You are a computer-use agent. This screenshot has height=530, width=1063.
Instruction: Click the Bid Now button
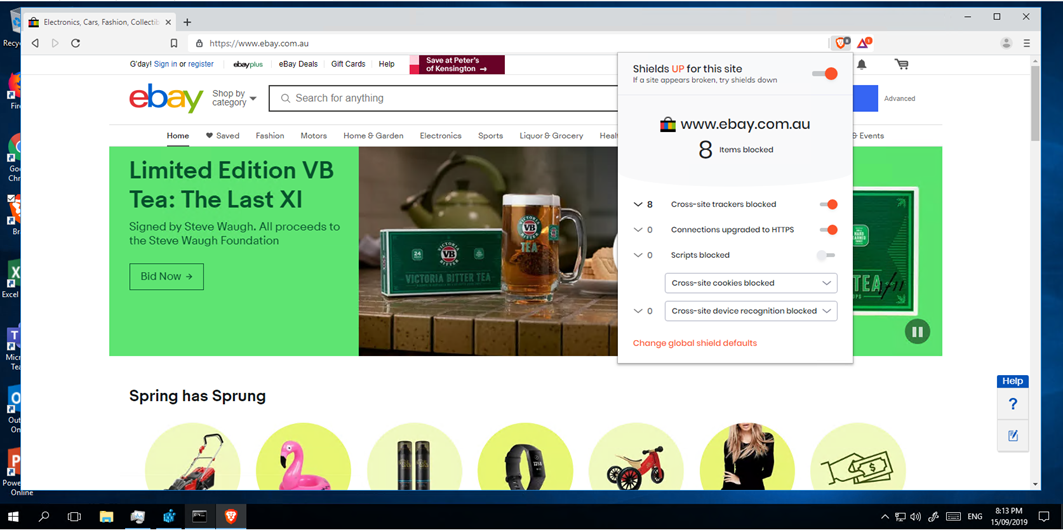[x=166, y=277]
